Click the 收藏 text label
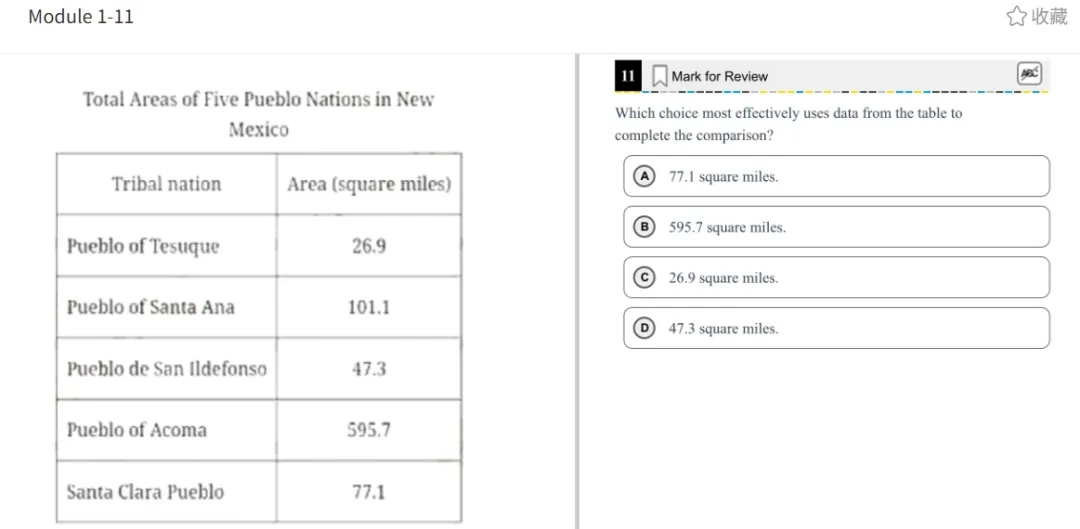The height and width of the screenshot is (529, 1080). point(1050,16)
